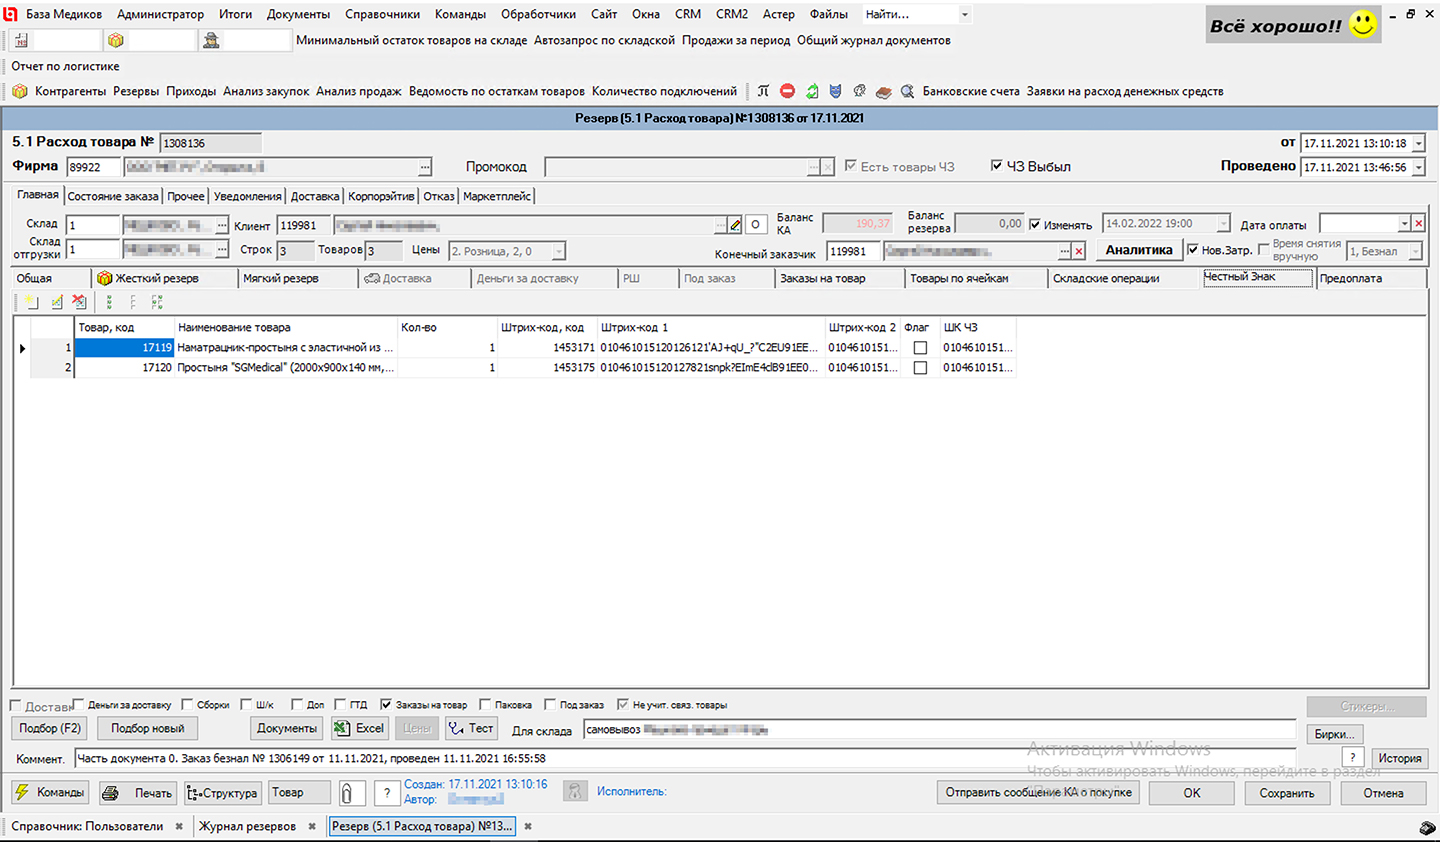
Task: Click the delete row icon with red X
Action: [79, 301]
